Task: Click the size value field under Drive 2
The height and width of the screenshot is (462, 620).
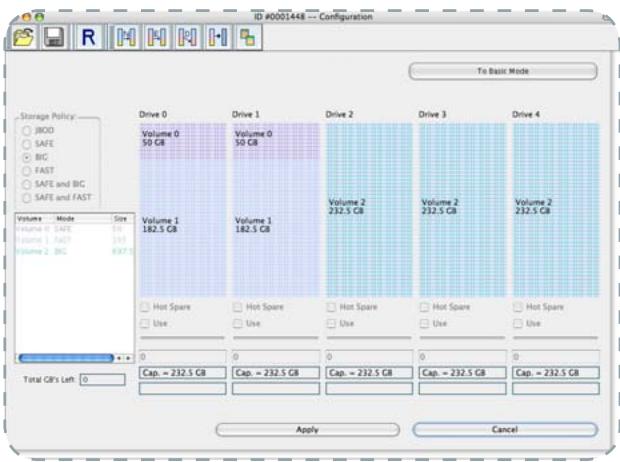Action: [369, 357]
